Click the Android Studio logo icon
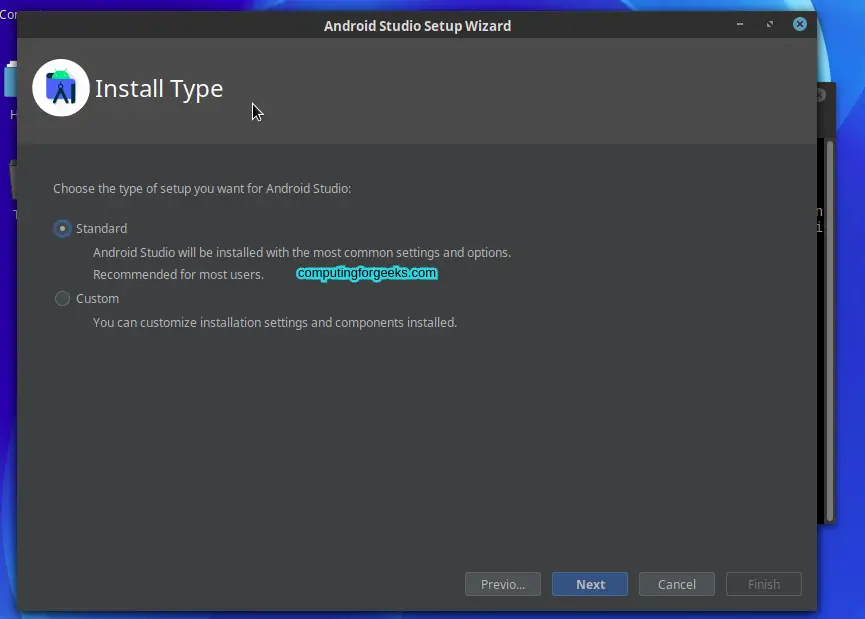The width and height of the screenshot is (865, 619). (x=61, y=88)
